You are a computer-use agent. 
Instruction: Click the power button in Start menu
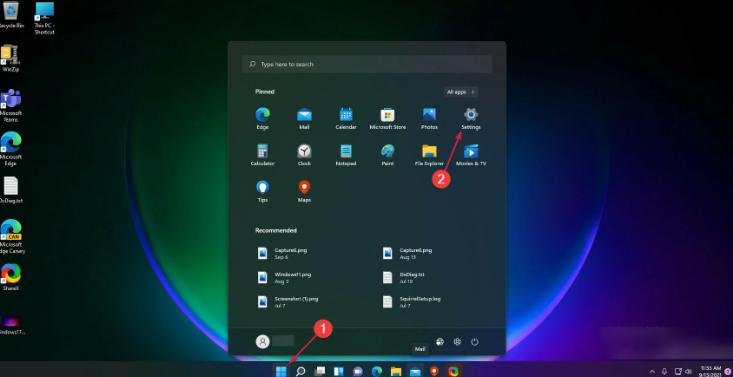474,342
